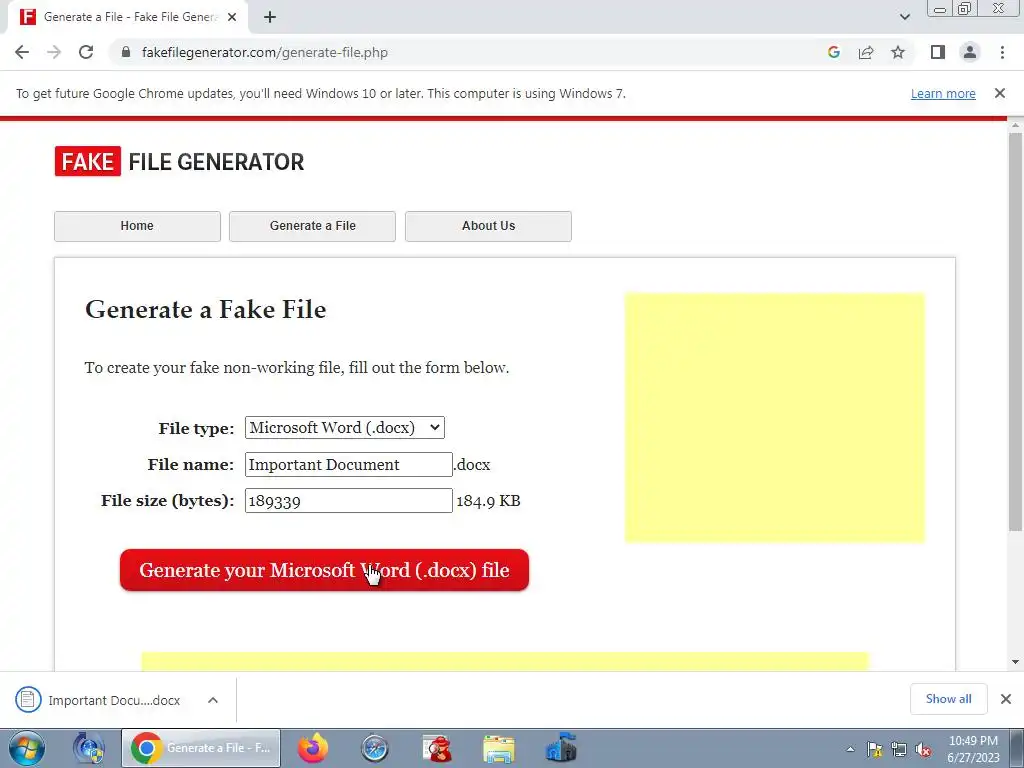This screenshot has width=1024, height=768.
Task: Click the network tray icon
Action: coord(899,749)
